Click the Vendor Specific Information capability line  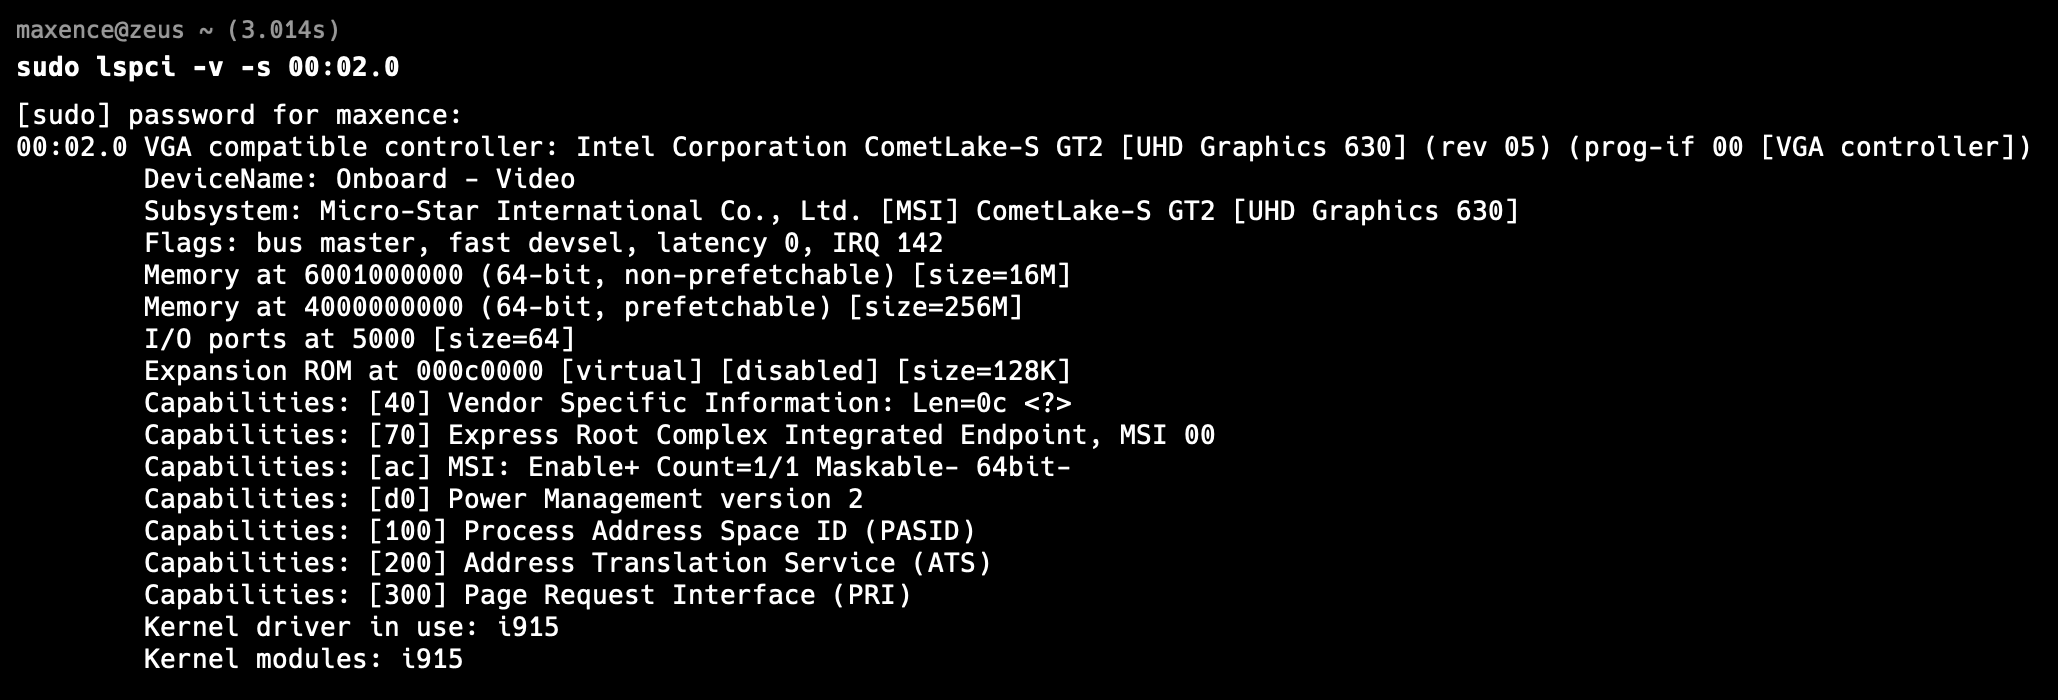608,403
